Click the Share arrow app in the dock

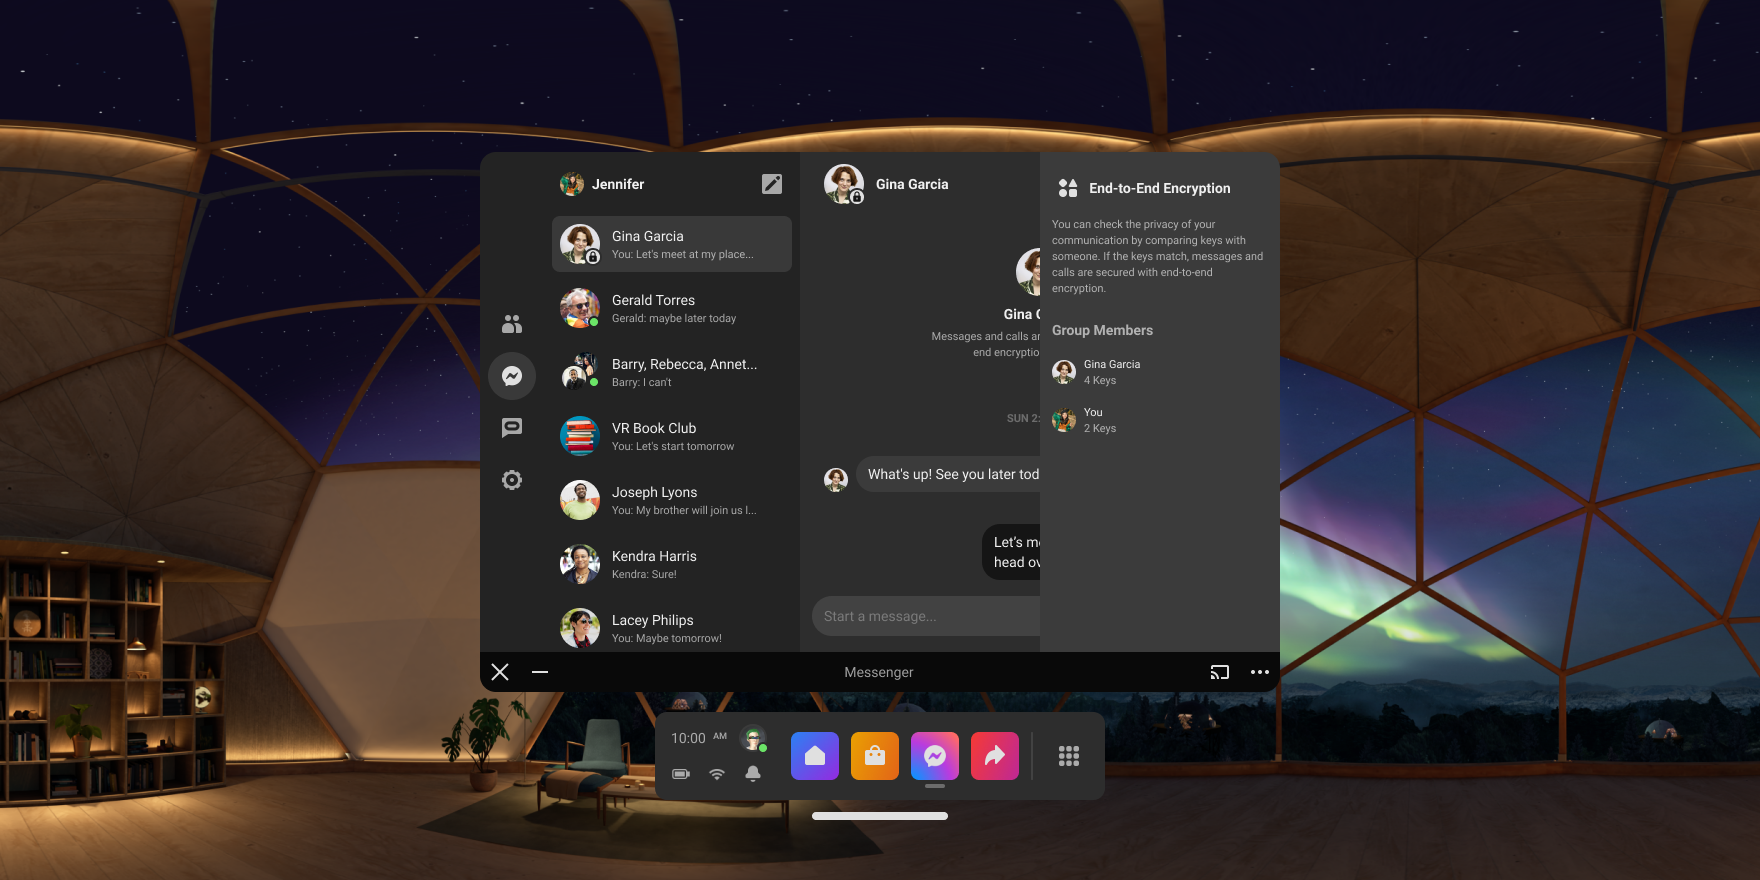point(995,756)
